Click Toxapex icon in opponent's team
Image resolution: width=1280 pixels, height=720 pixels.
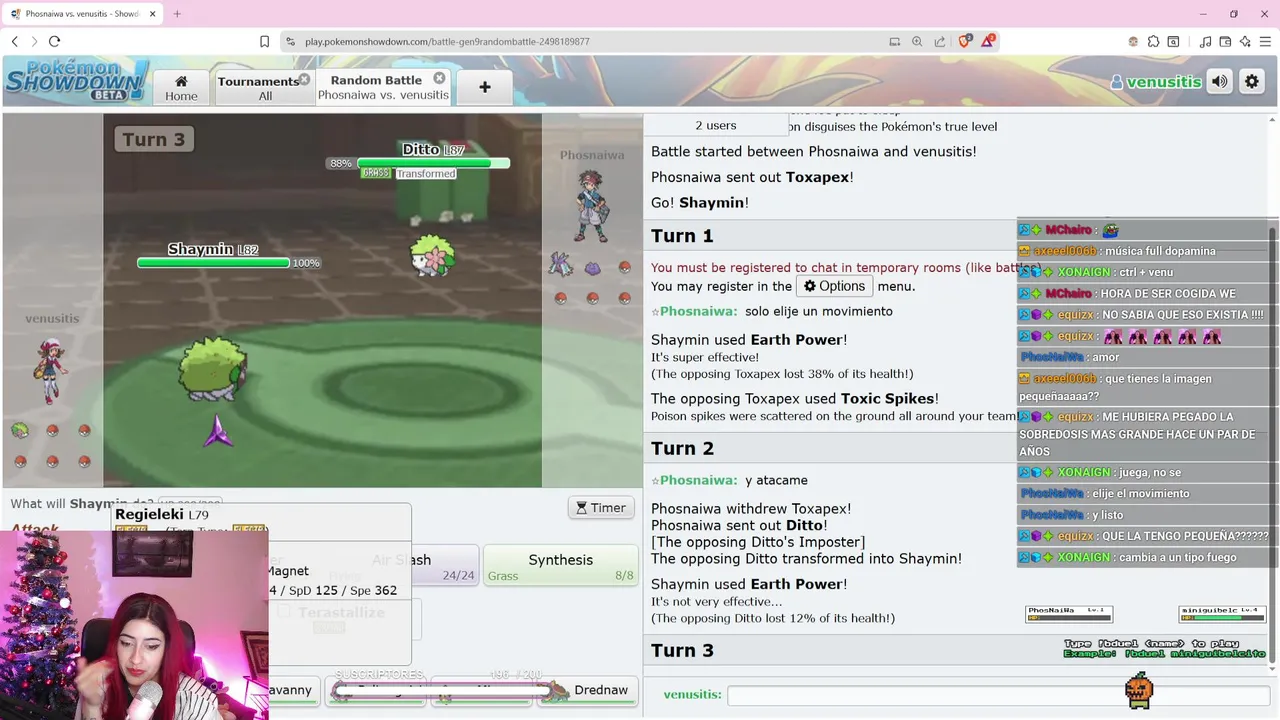click(x=560, y=265)
